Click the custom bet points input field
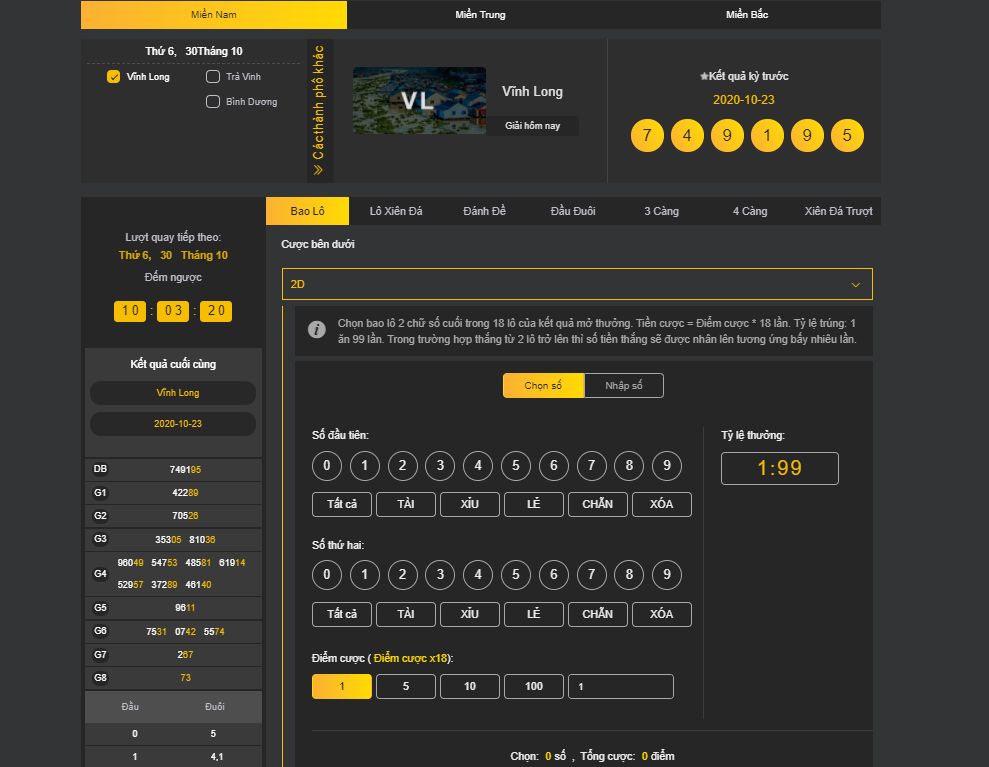989x767 pixels. coord(620,686)
